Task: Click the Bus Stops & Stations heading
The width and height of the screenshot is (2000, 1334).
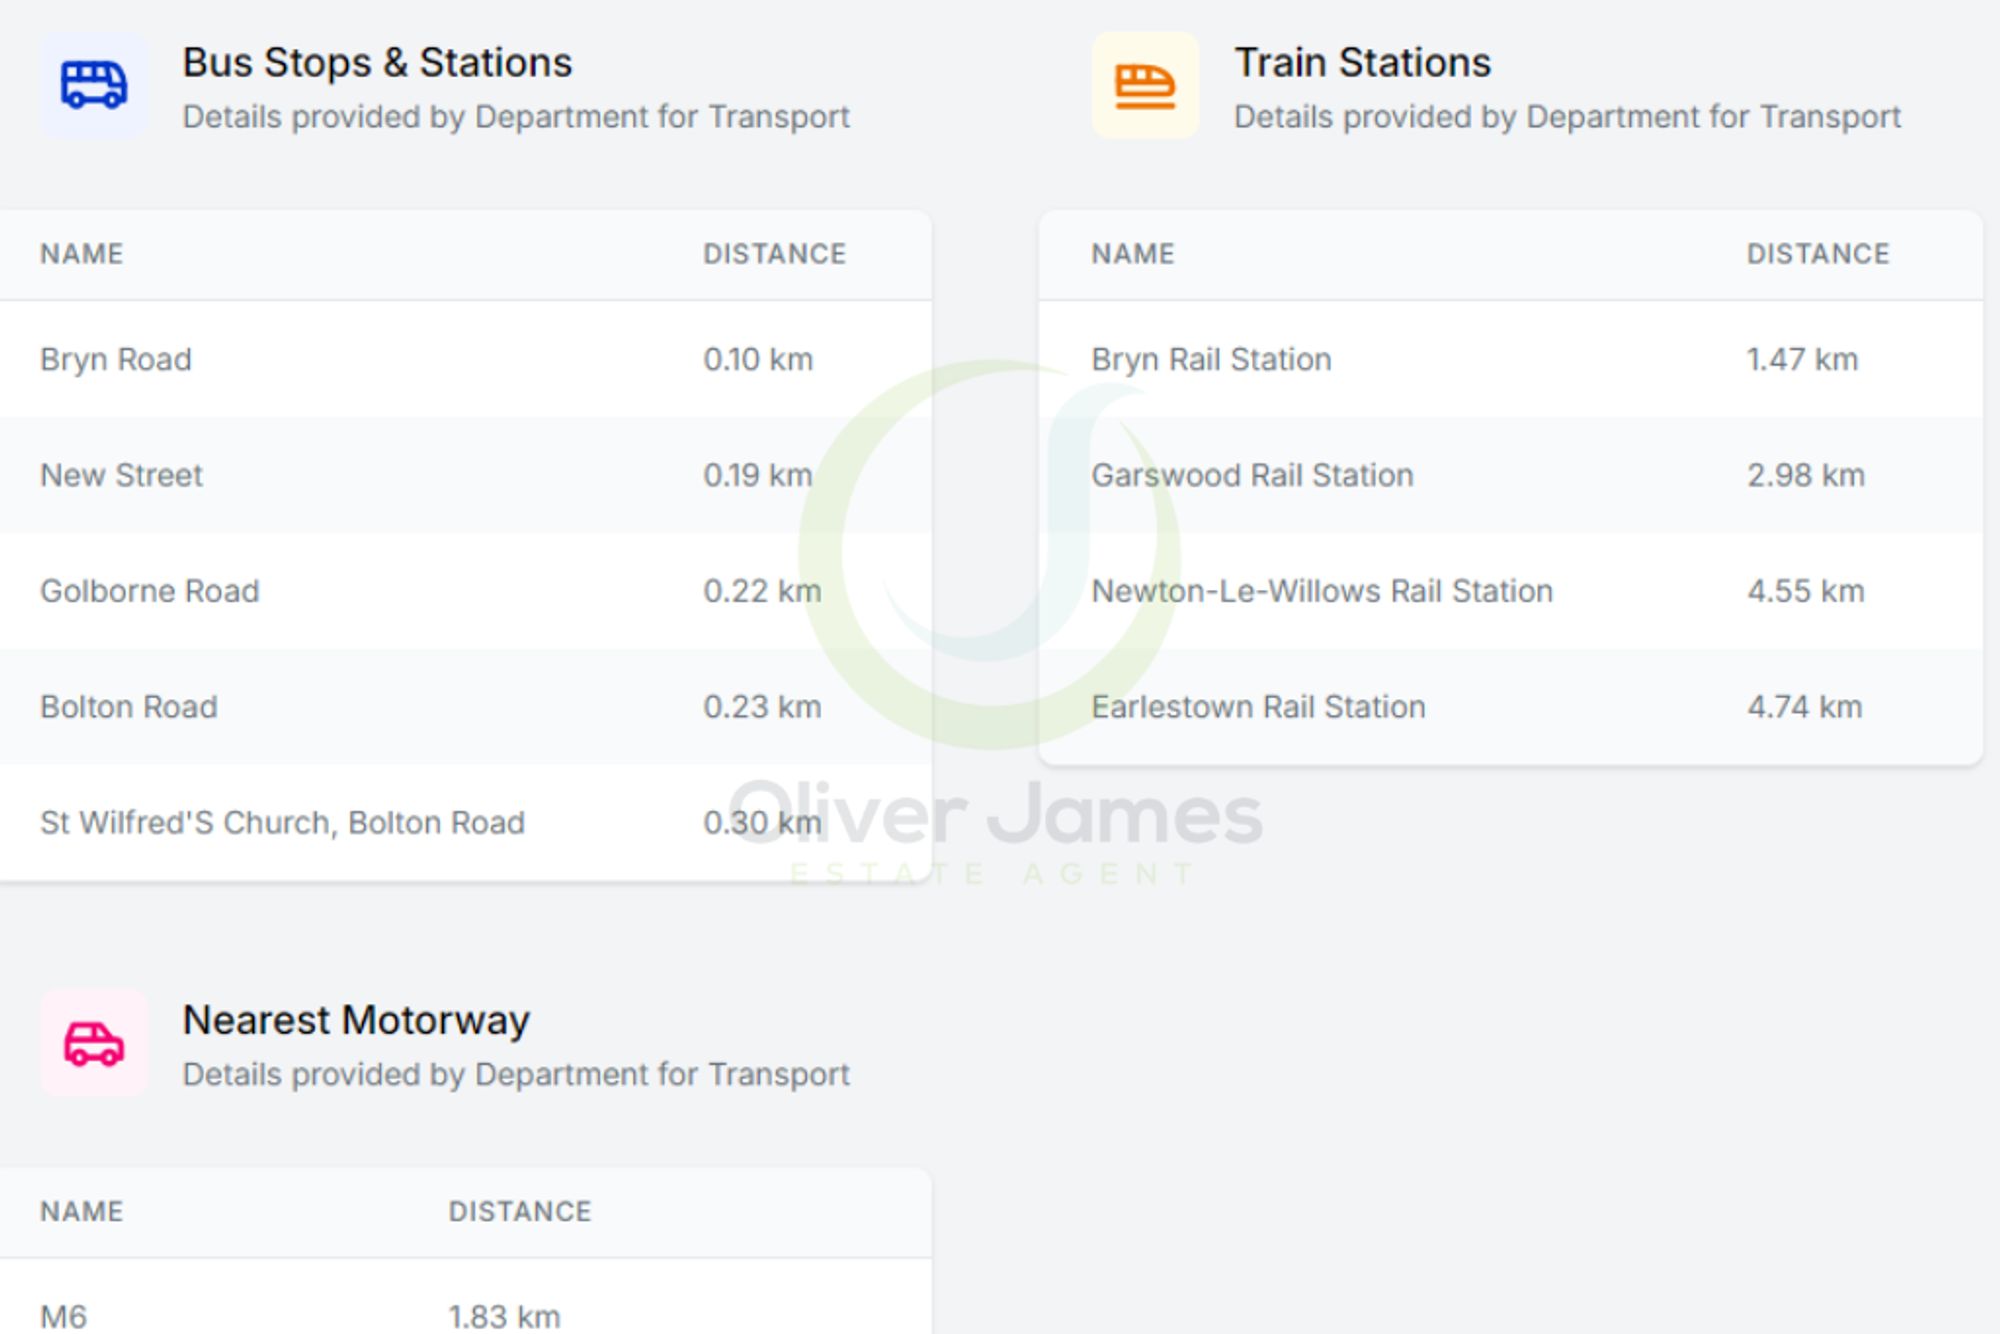Action: coord(377,63)
